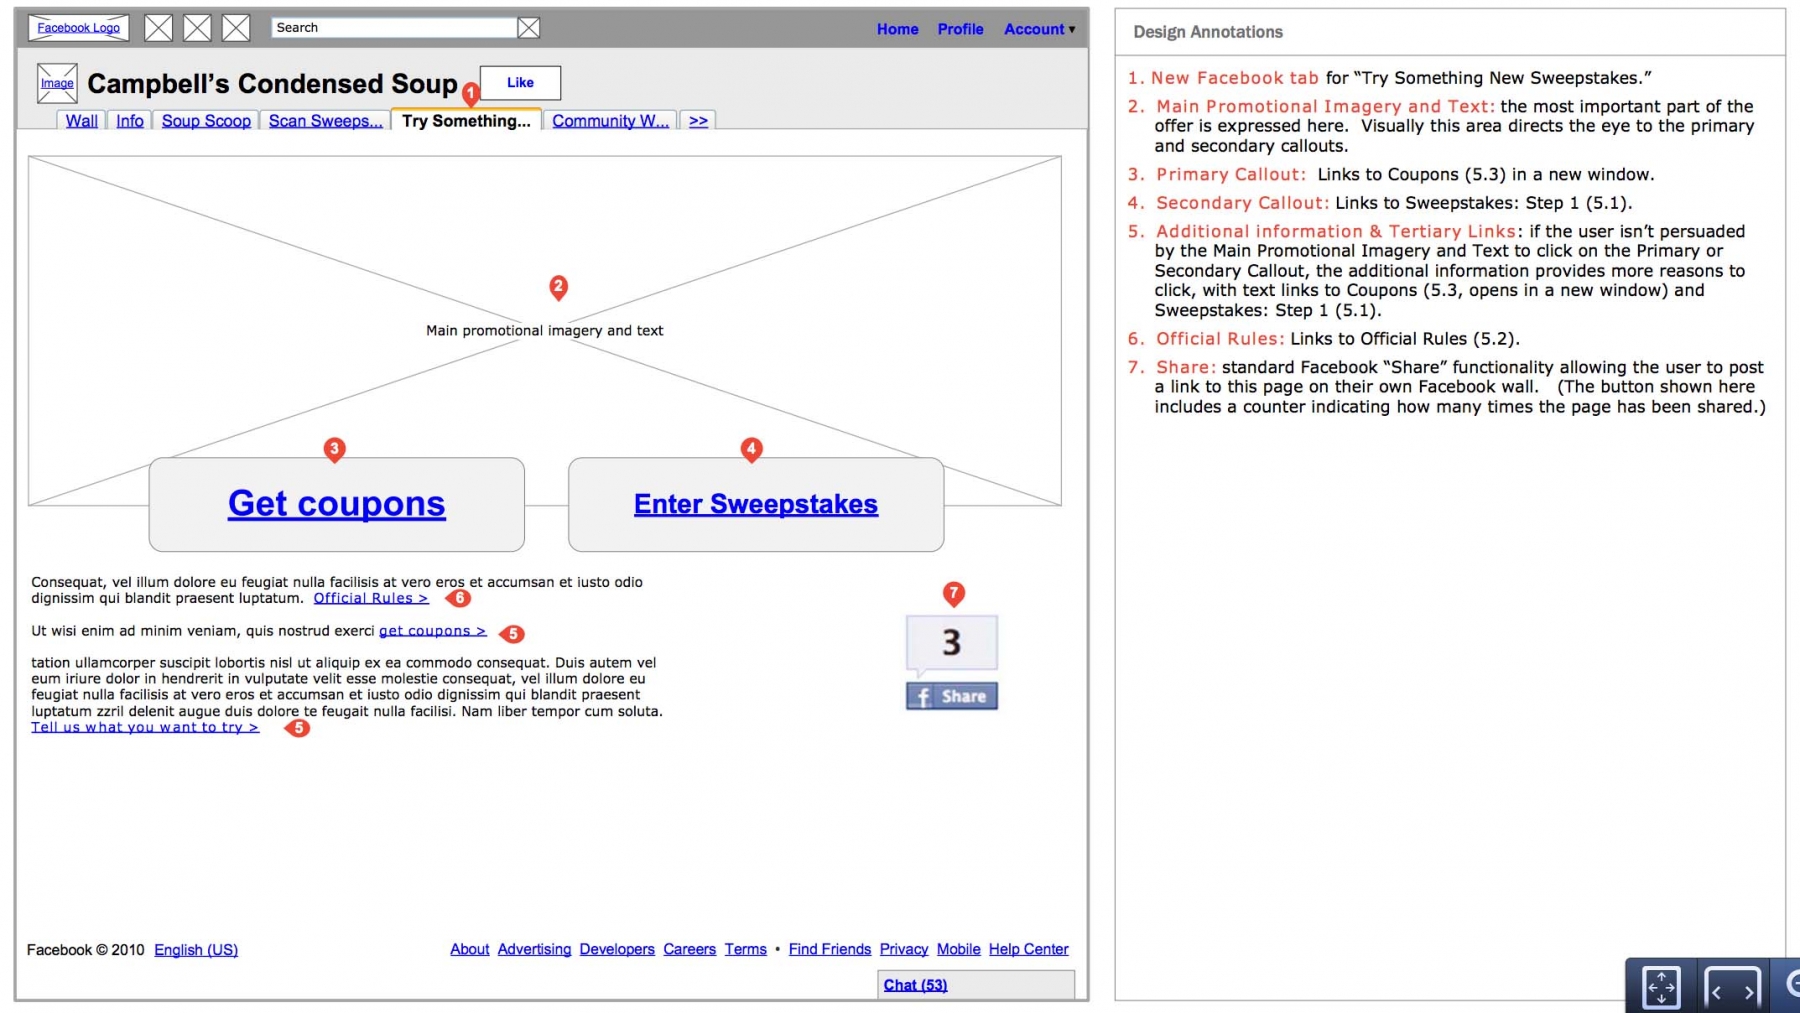
Task: Open the About footer link
Action: 469,949
